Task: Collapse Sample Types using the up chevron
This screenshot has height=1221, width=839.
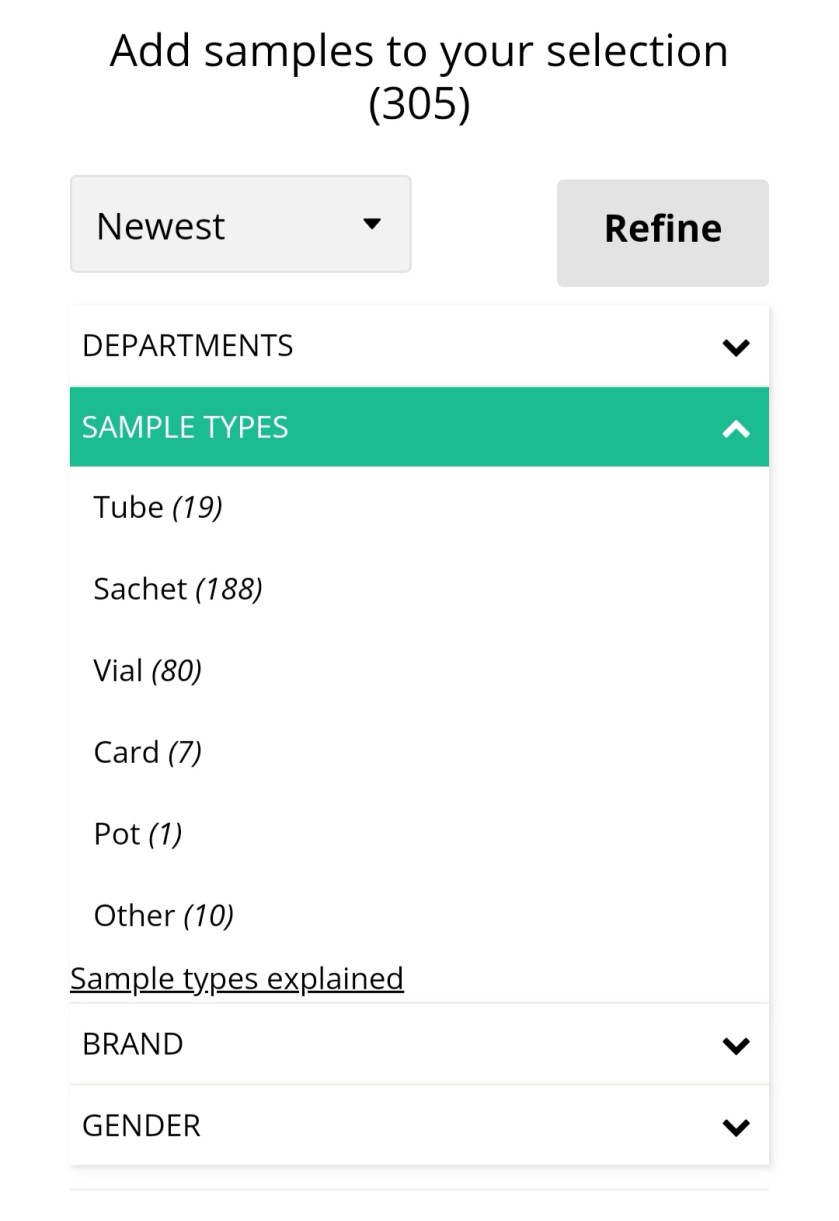Action: click(x=736, y=429)
